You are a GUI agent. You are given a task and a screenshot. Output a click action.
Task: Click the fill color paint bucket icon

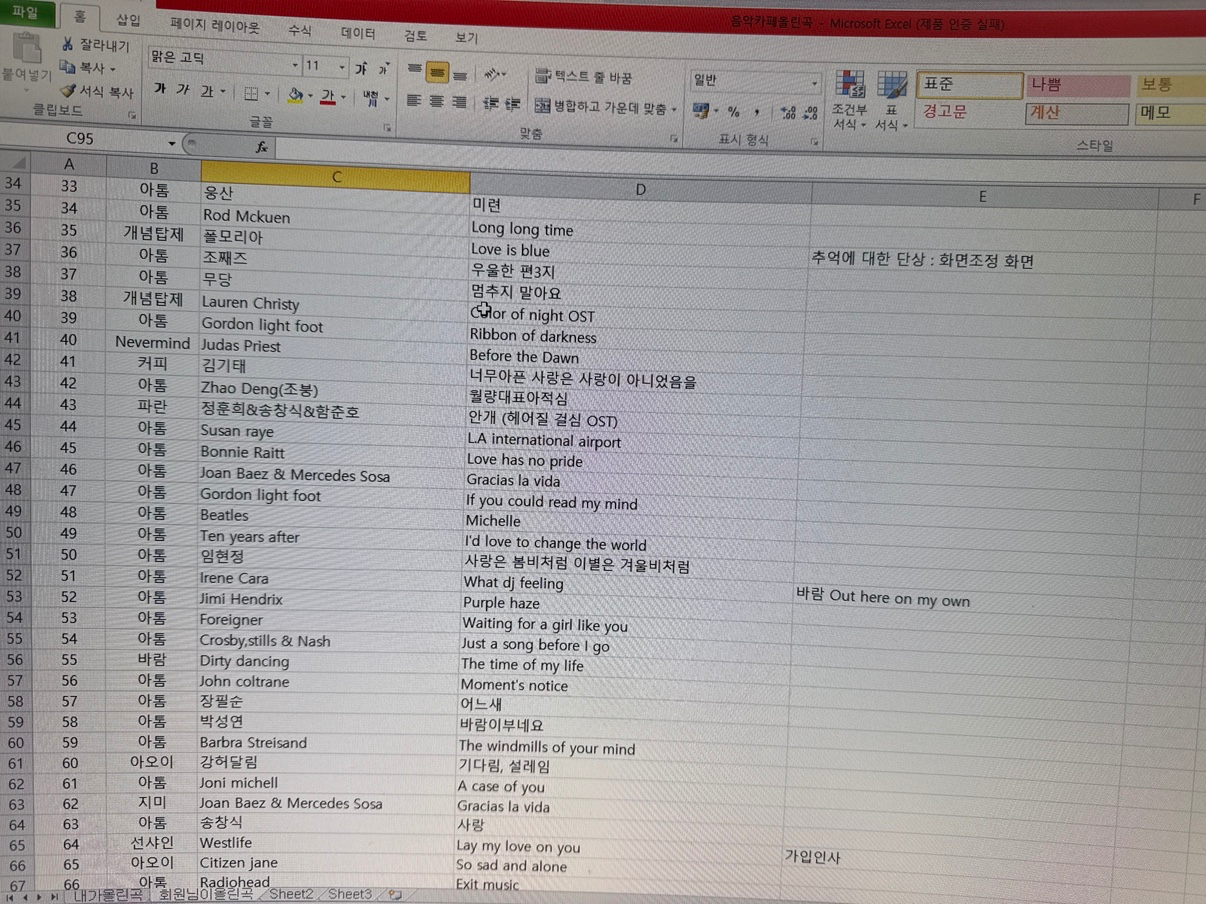295,96
